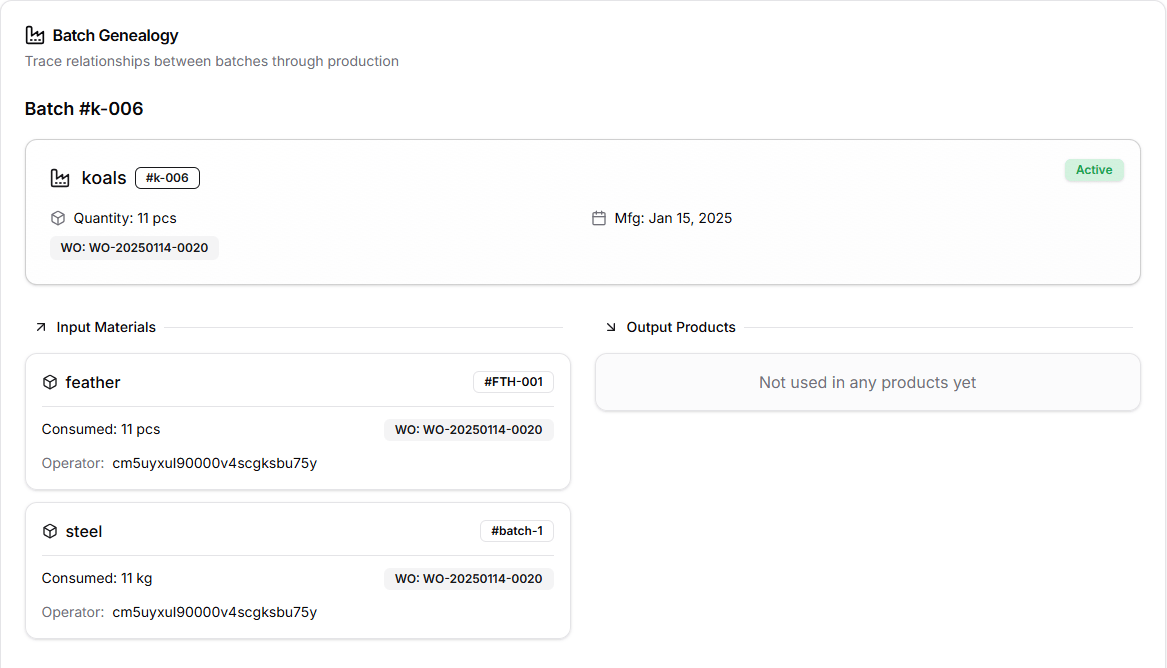Select the feather operator ID text

[214, 463]
